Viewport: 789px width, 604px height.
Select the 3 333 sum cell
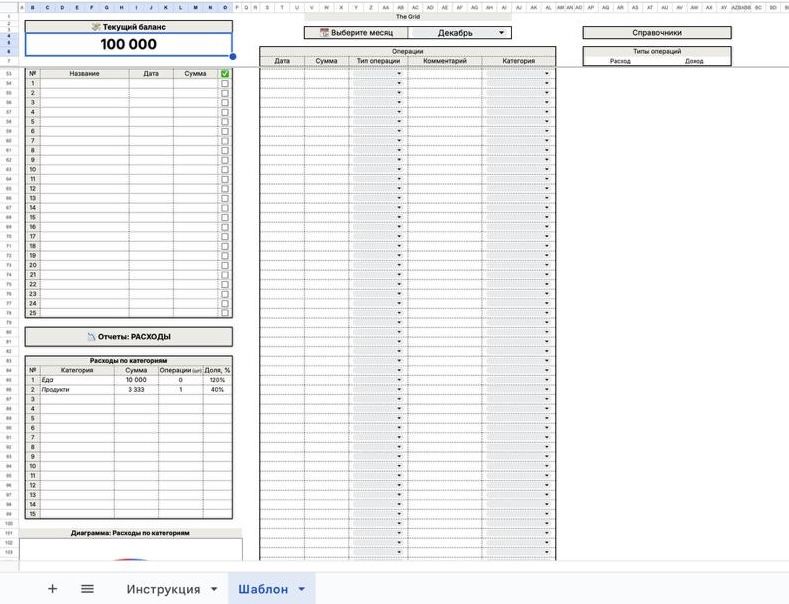point(136,390)
